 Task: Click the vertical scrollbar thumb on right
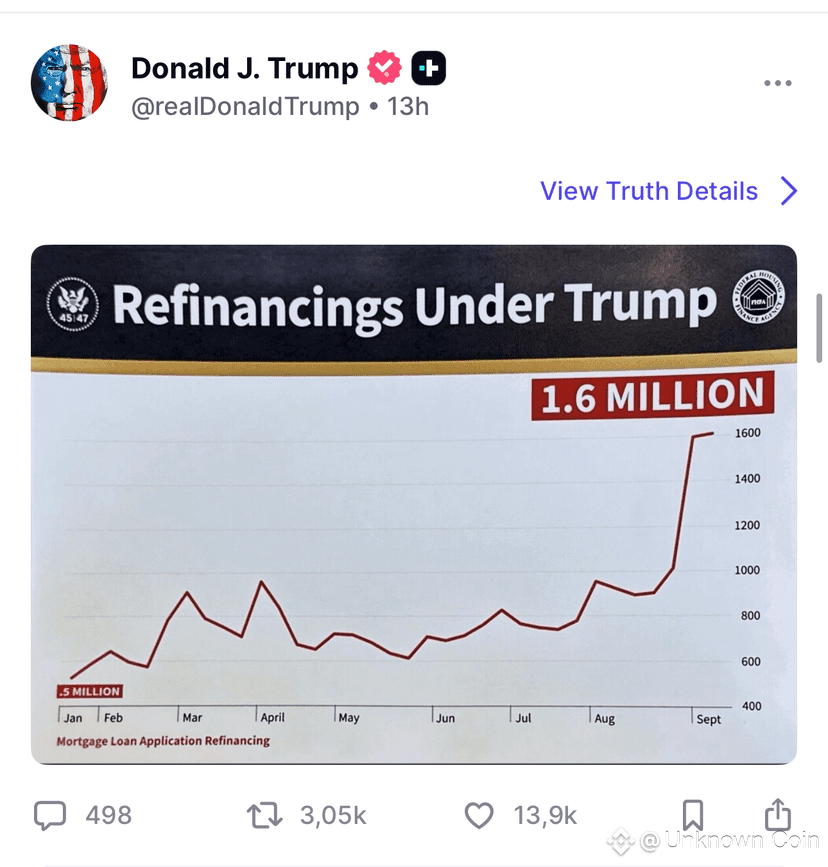click(819, 328)
